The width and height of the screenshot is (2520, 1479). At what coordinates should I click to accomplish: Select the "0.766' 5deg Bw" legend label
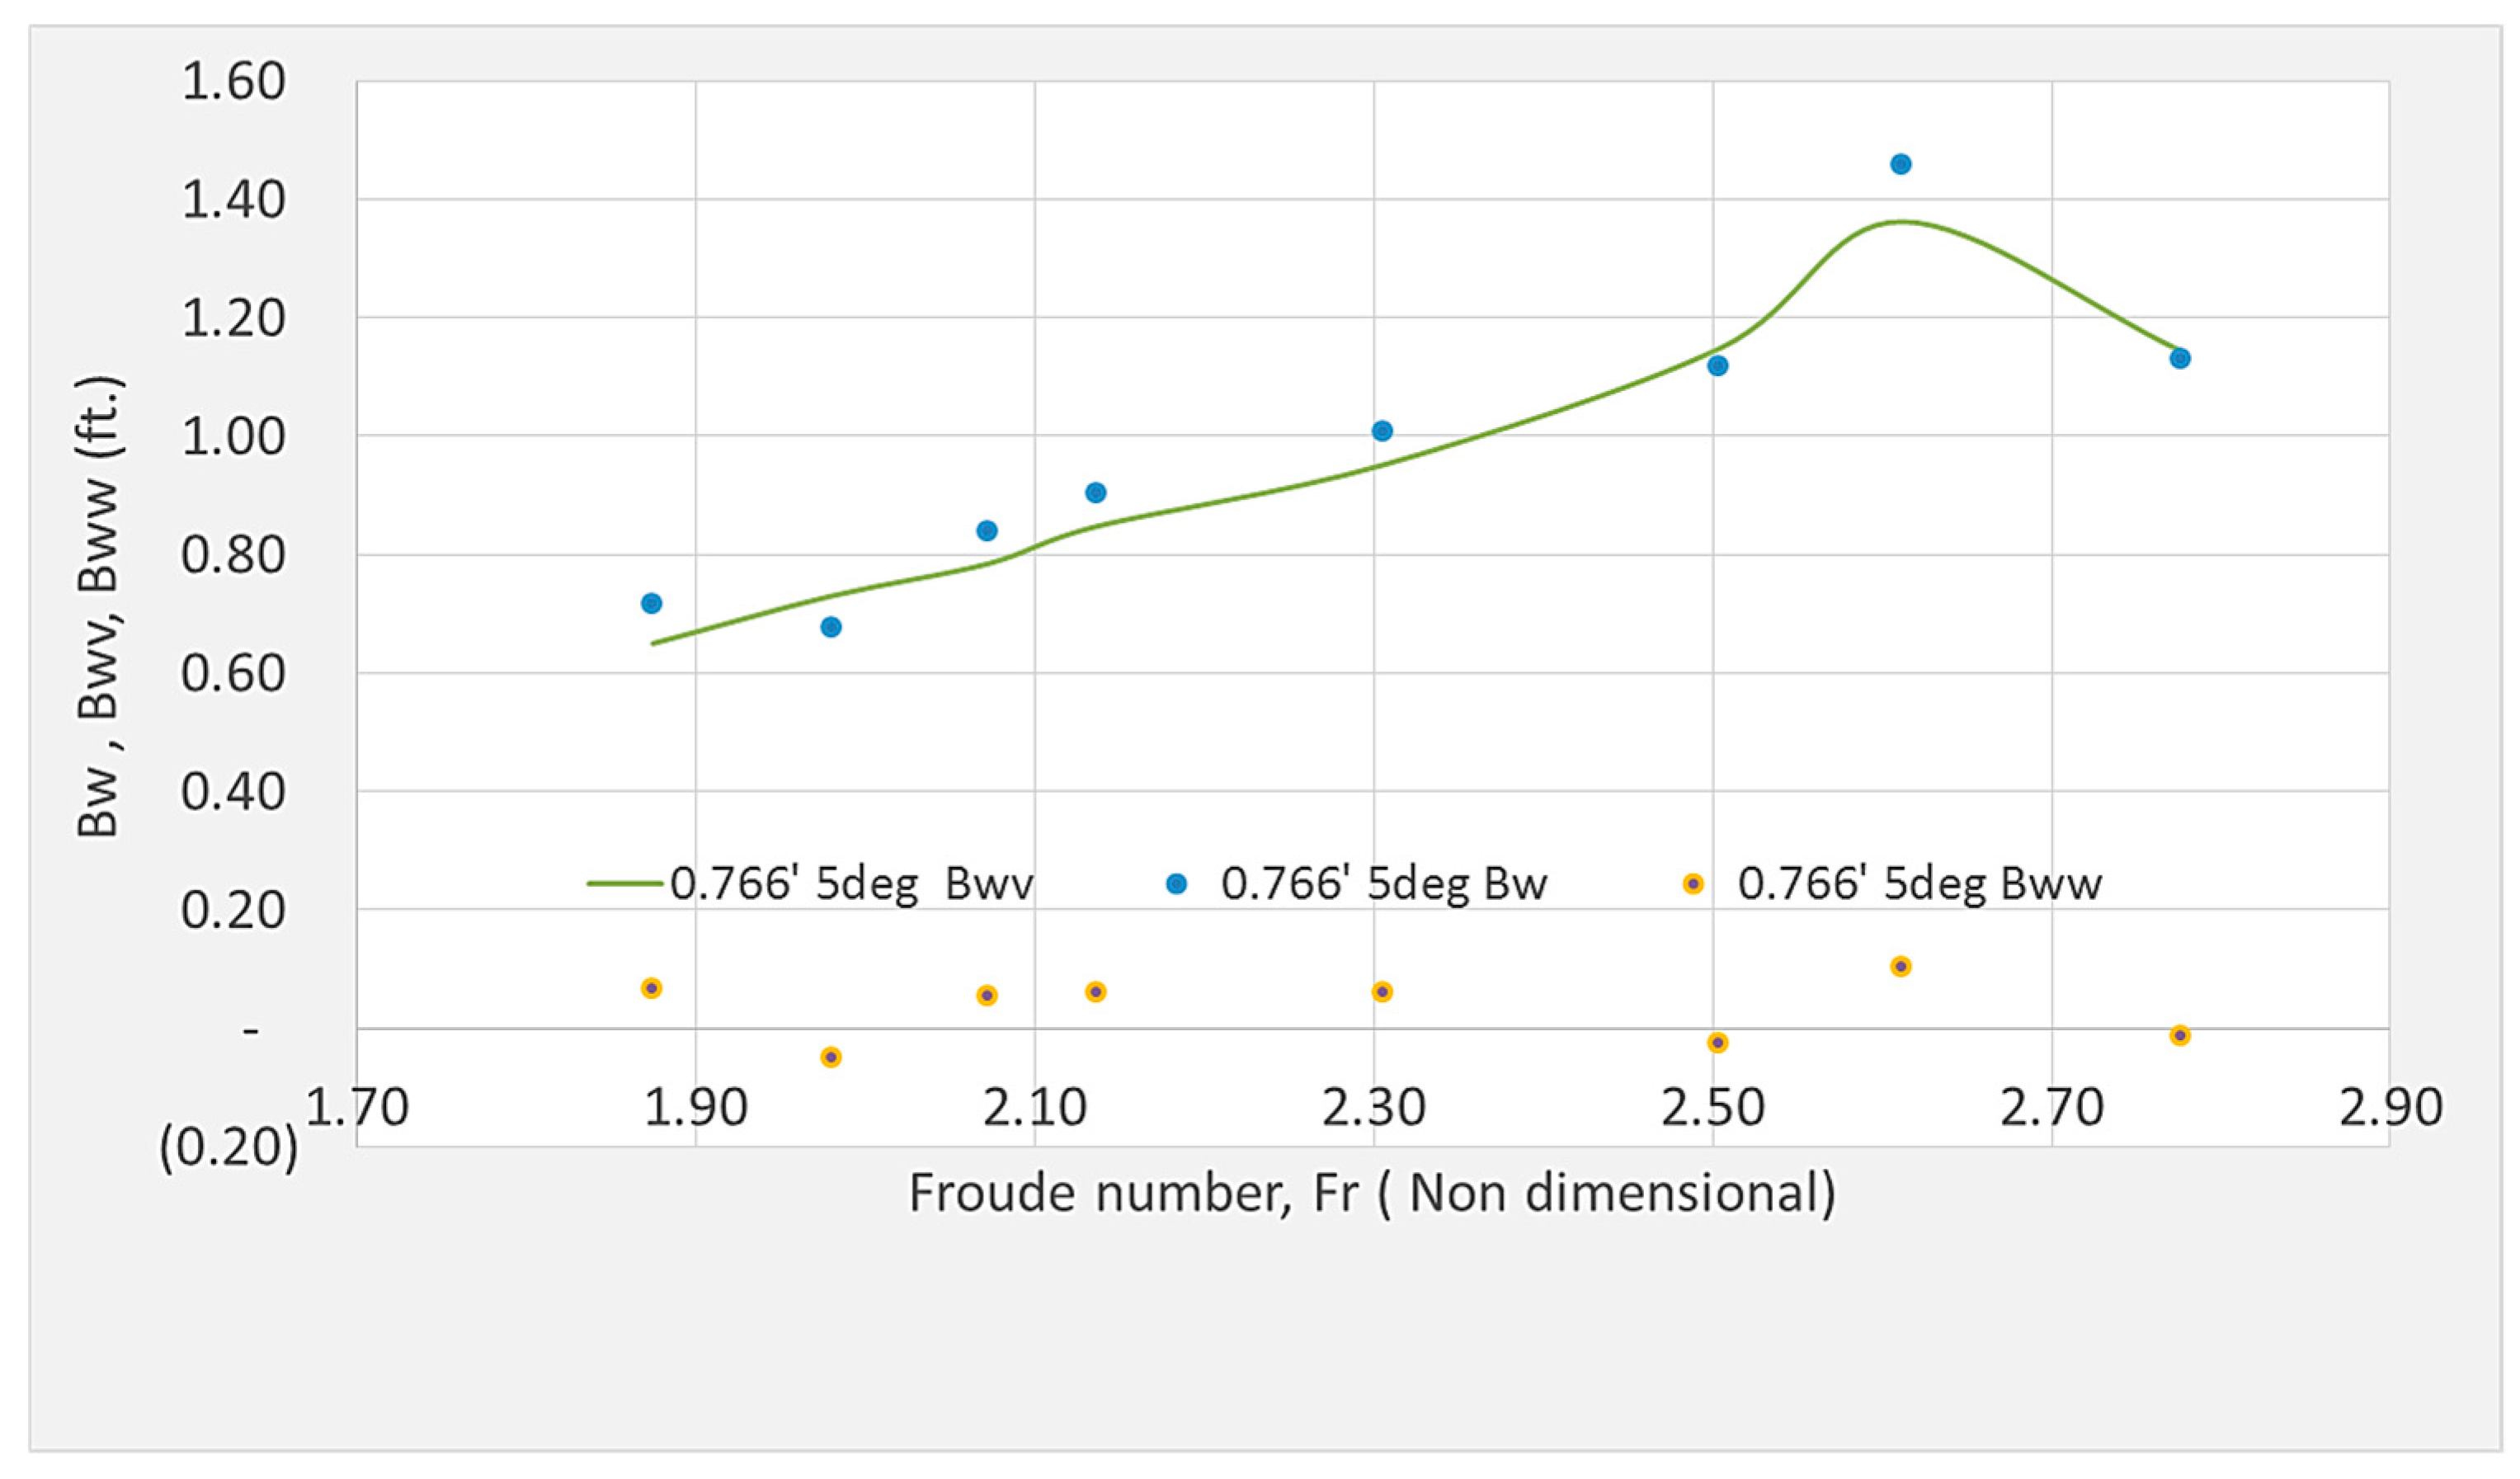pos(1384,884)
